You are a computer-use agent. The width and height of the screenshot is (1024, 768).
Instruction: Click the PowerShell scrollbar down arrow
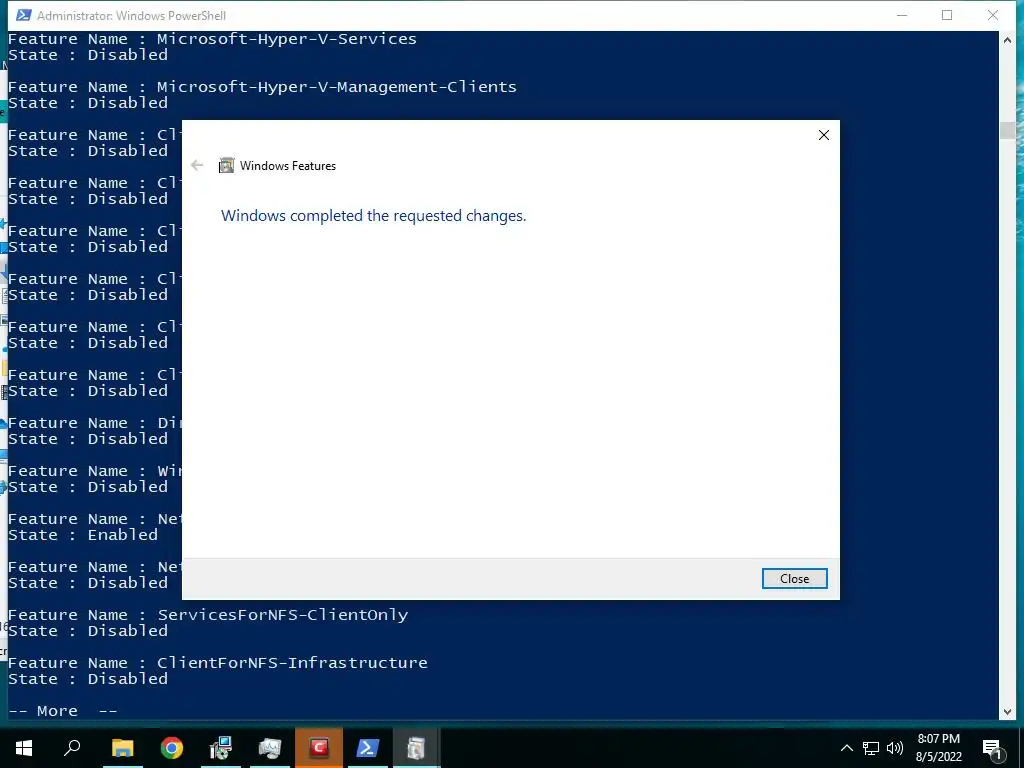pyautogui.click(x=1007, y=712)
